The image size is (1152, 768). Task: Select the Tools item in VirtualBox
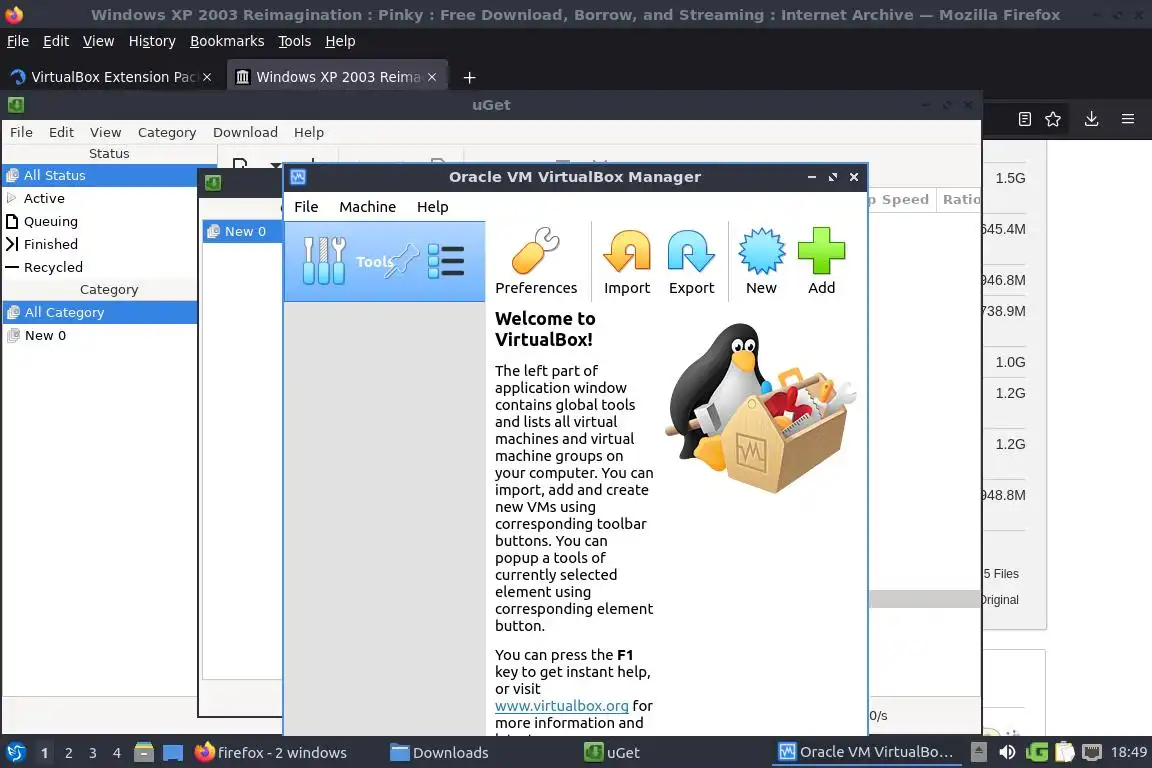point(384,262)
